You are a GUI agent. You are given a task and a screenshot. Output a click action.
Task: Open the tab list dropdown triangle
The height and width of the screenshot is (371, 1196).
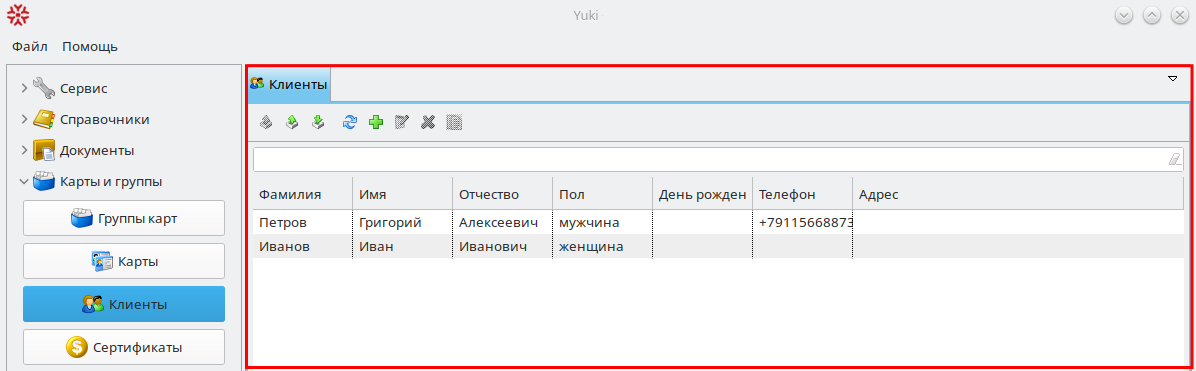pyautogui.click(x=1173, y=79)
